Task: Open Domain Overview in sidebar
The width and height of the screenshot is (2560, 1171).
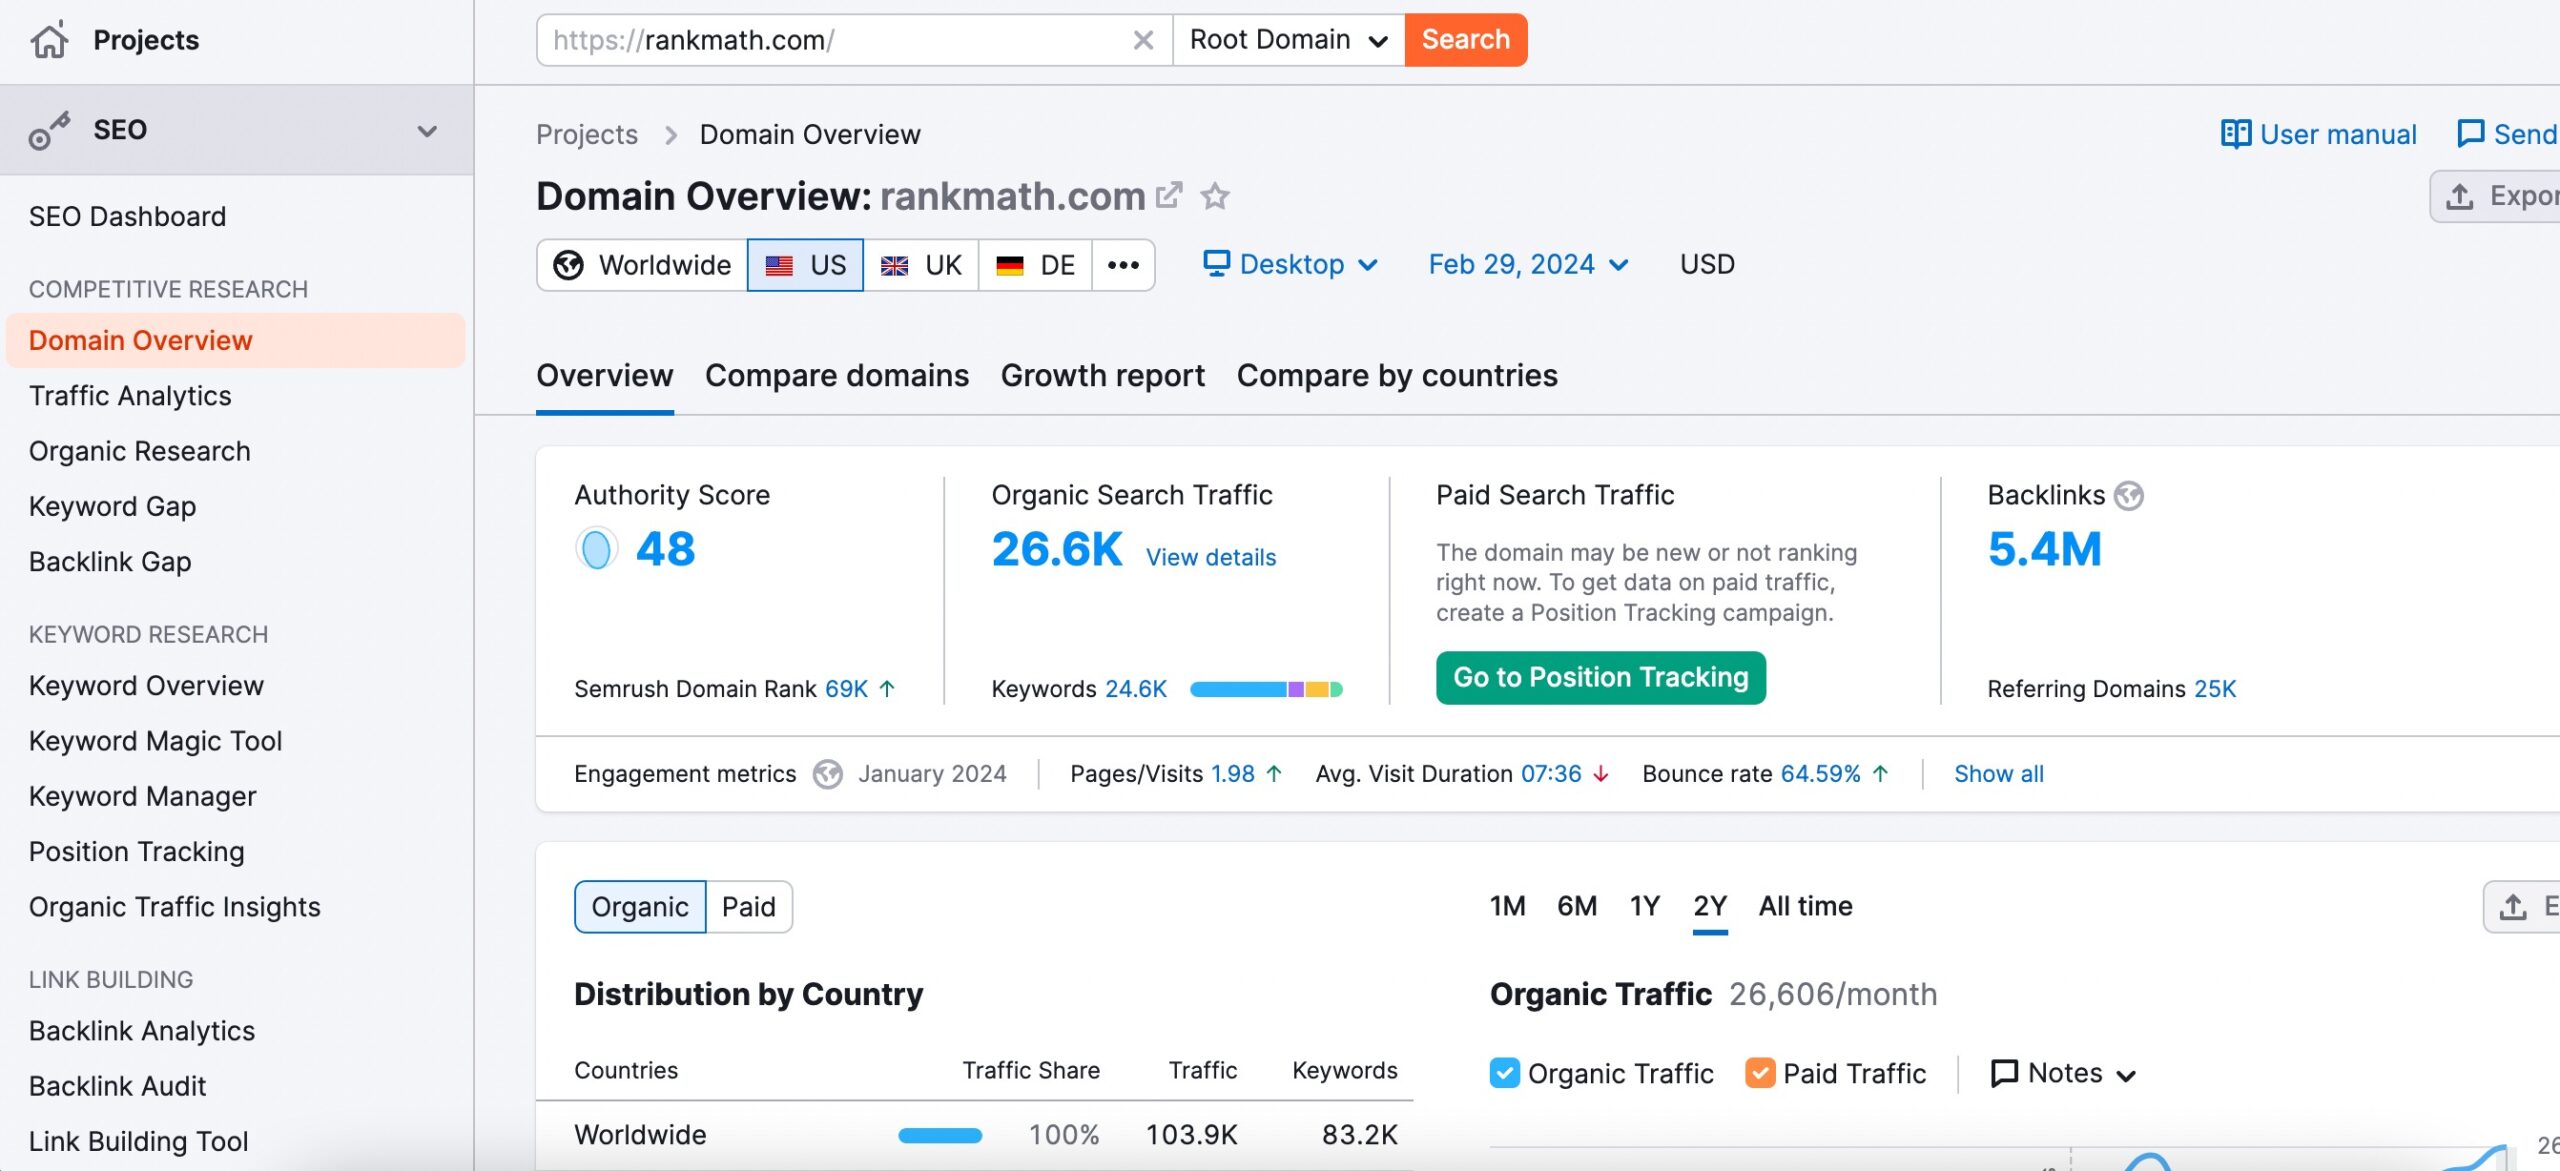Action: pyautogui.click(x=236, y=341)
